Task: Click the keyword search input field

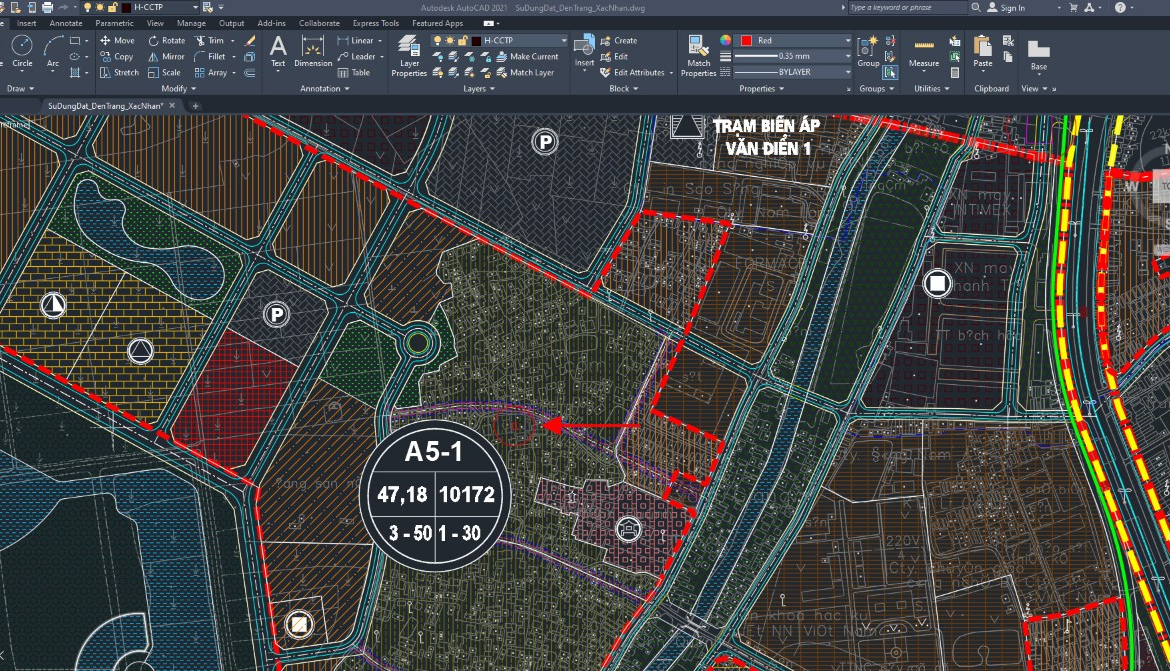Action: [907, 8]
